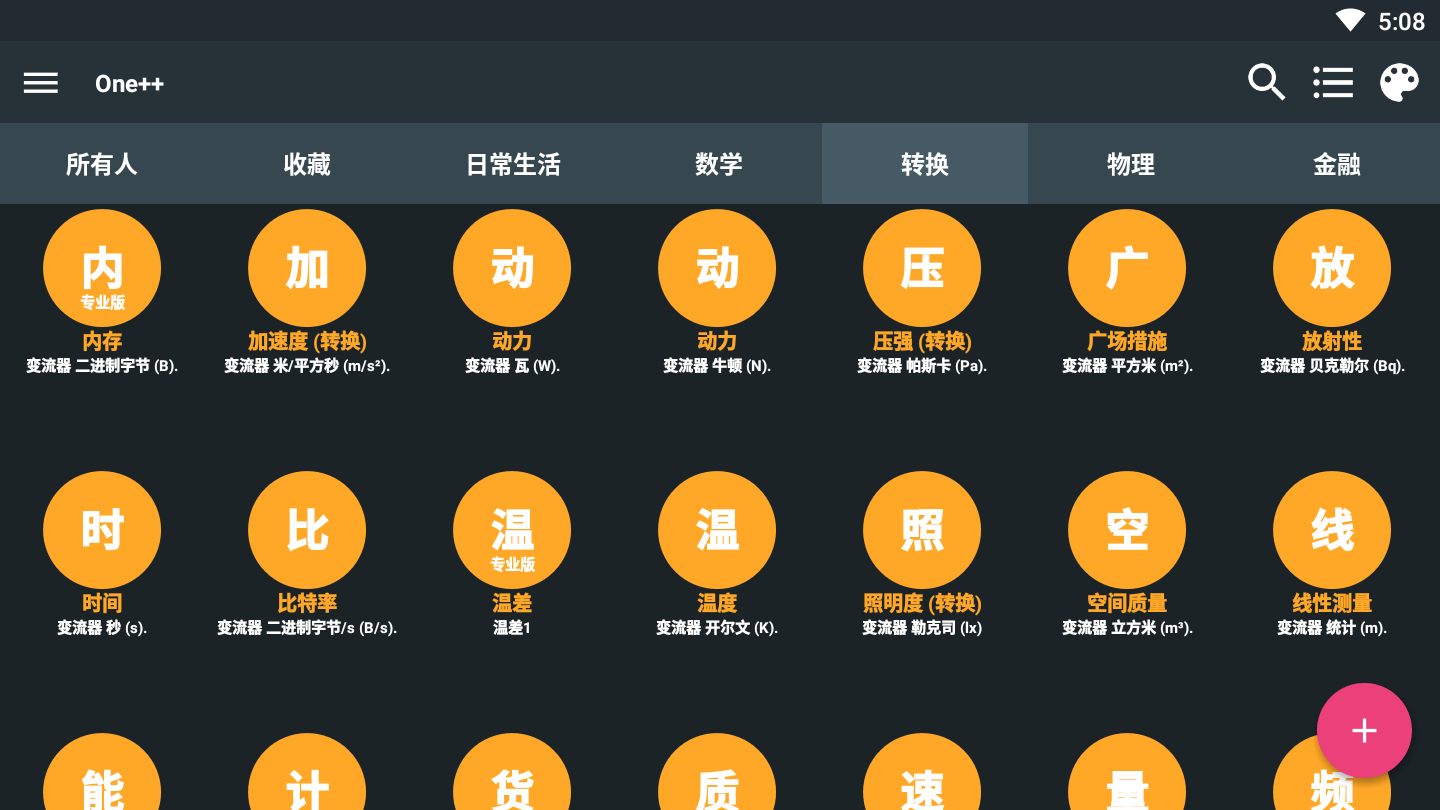The width and height of the screenshot is (1440, 810).
Task: Open the color palette theme icon
Action: click(1399, 82)
